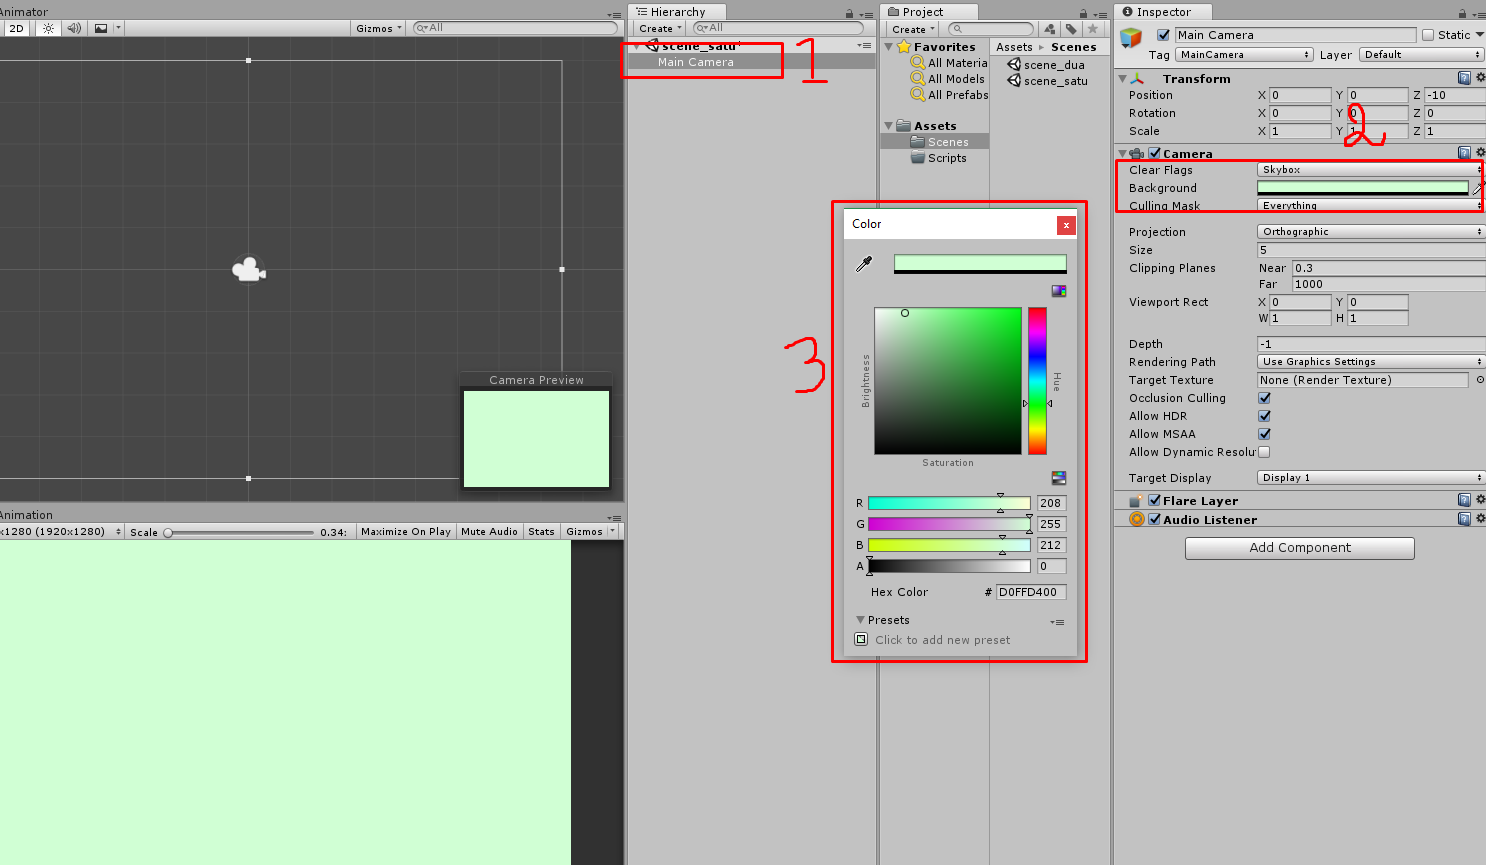
Task: Click the Add Component button
Action: (1299, 548)
